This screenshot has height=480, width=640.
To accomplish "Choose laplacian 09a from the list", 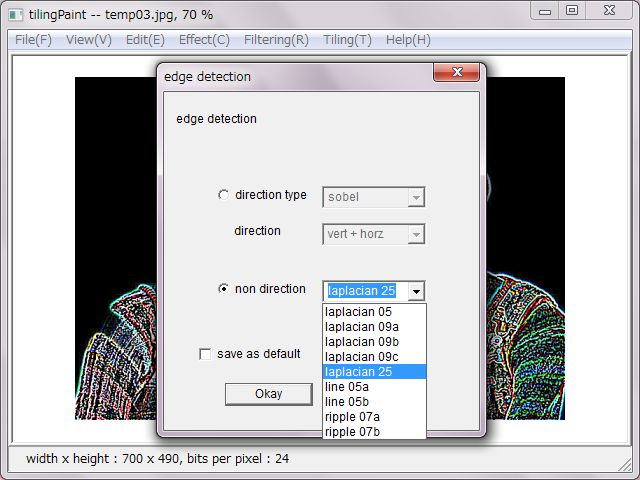I will pyautogui.click(x=374, y=327).
